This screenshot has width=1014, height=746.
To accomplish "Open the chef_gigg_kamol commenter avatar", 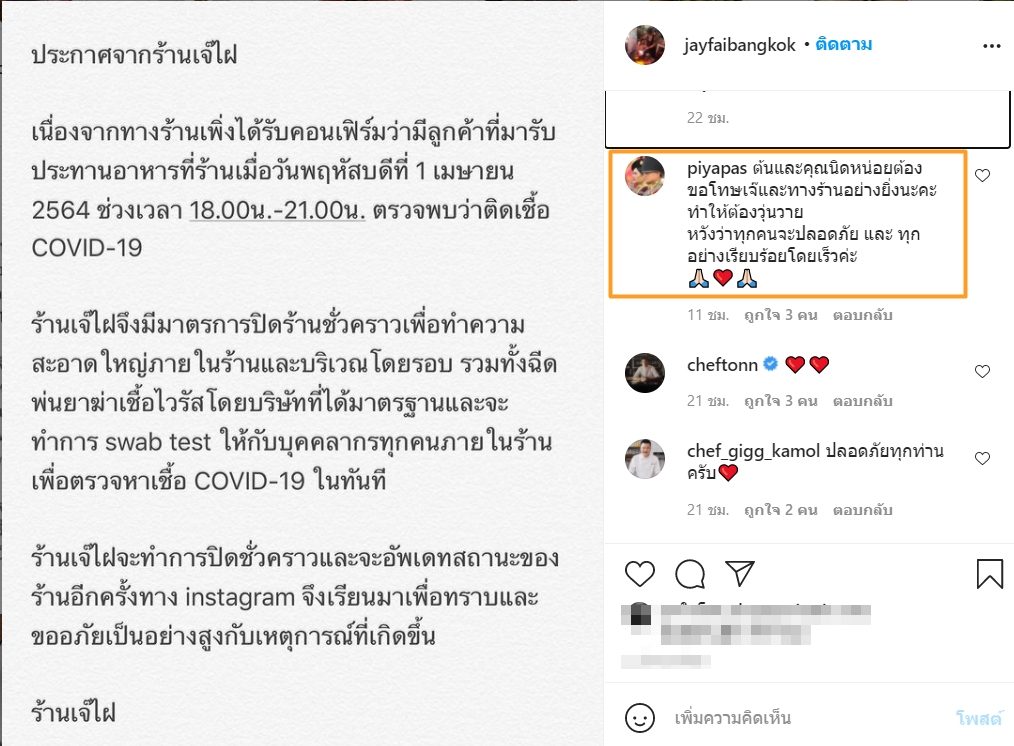I will [645, 459].
